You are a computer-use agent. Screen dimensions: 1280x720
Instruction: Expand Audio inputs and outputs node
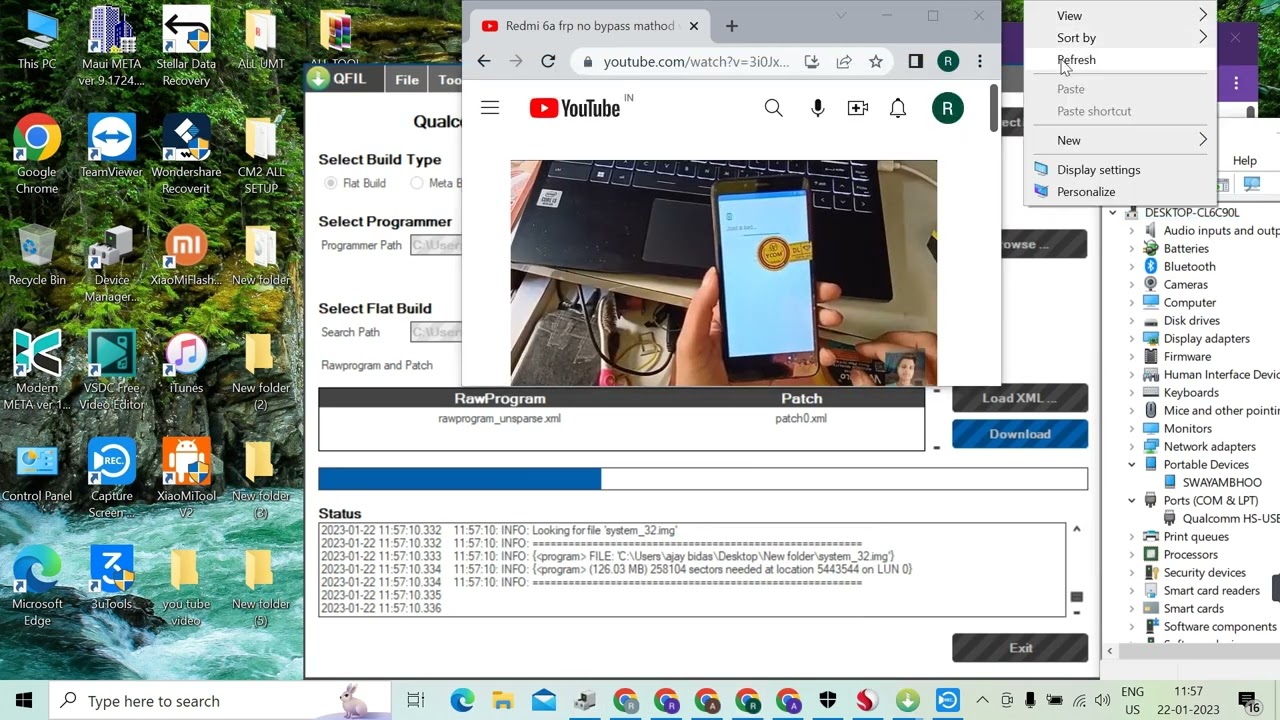[x=1132, y=230]
